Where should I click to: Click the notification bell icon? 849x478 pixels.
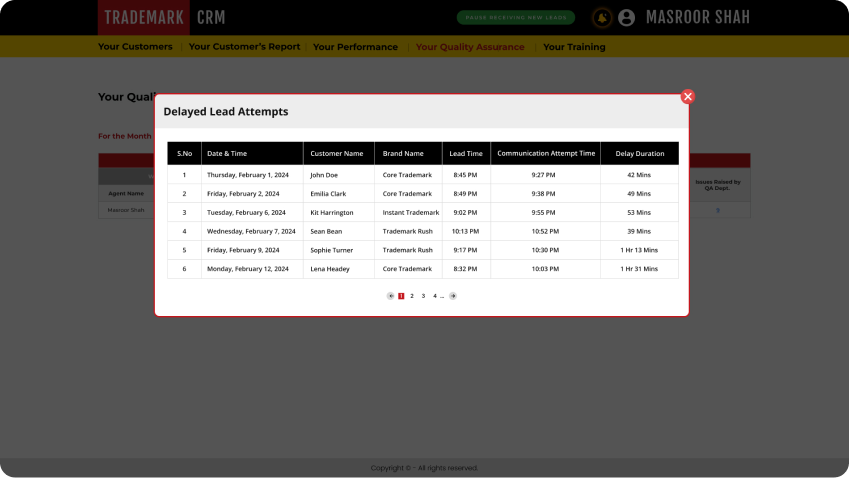602,18
